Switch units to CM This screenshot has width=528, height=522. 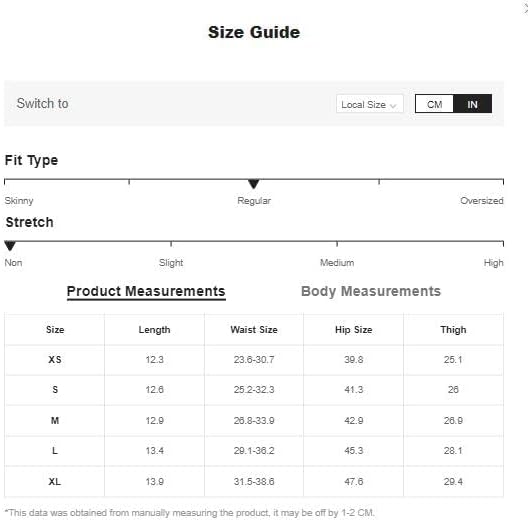tap(434, 104)
